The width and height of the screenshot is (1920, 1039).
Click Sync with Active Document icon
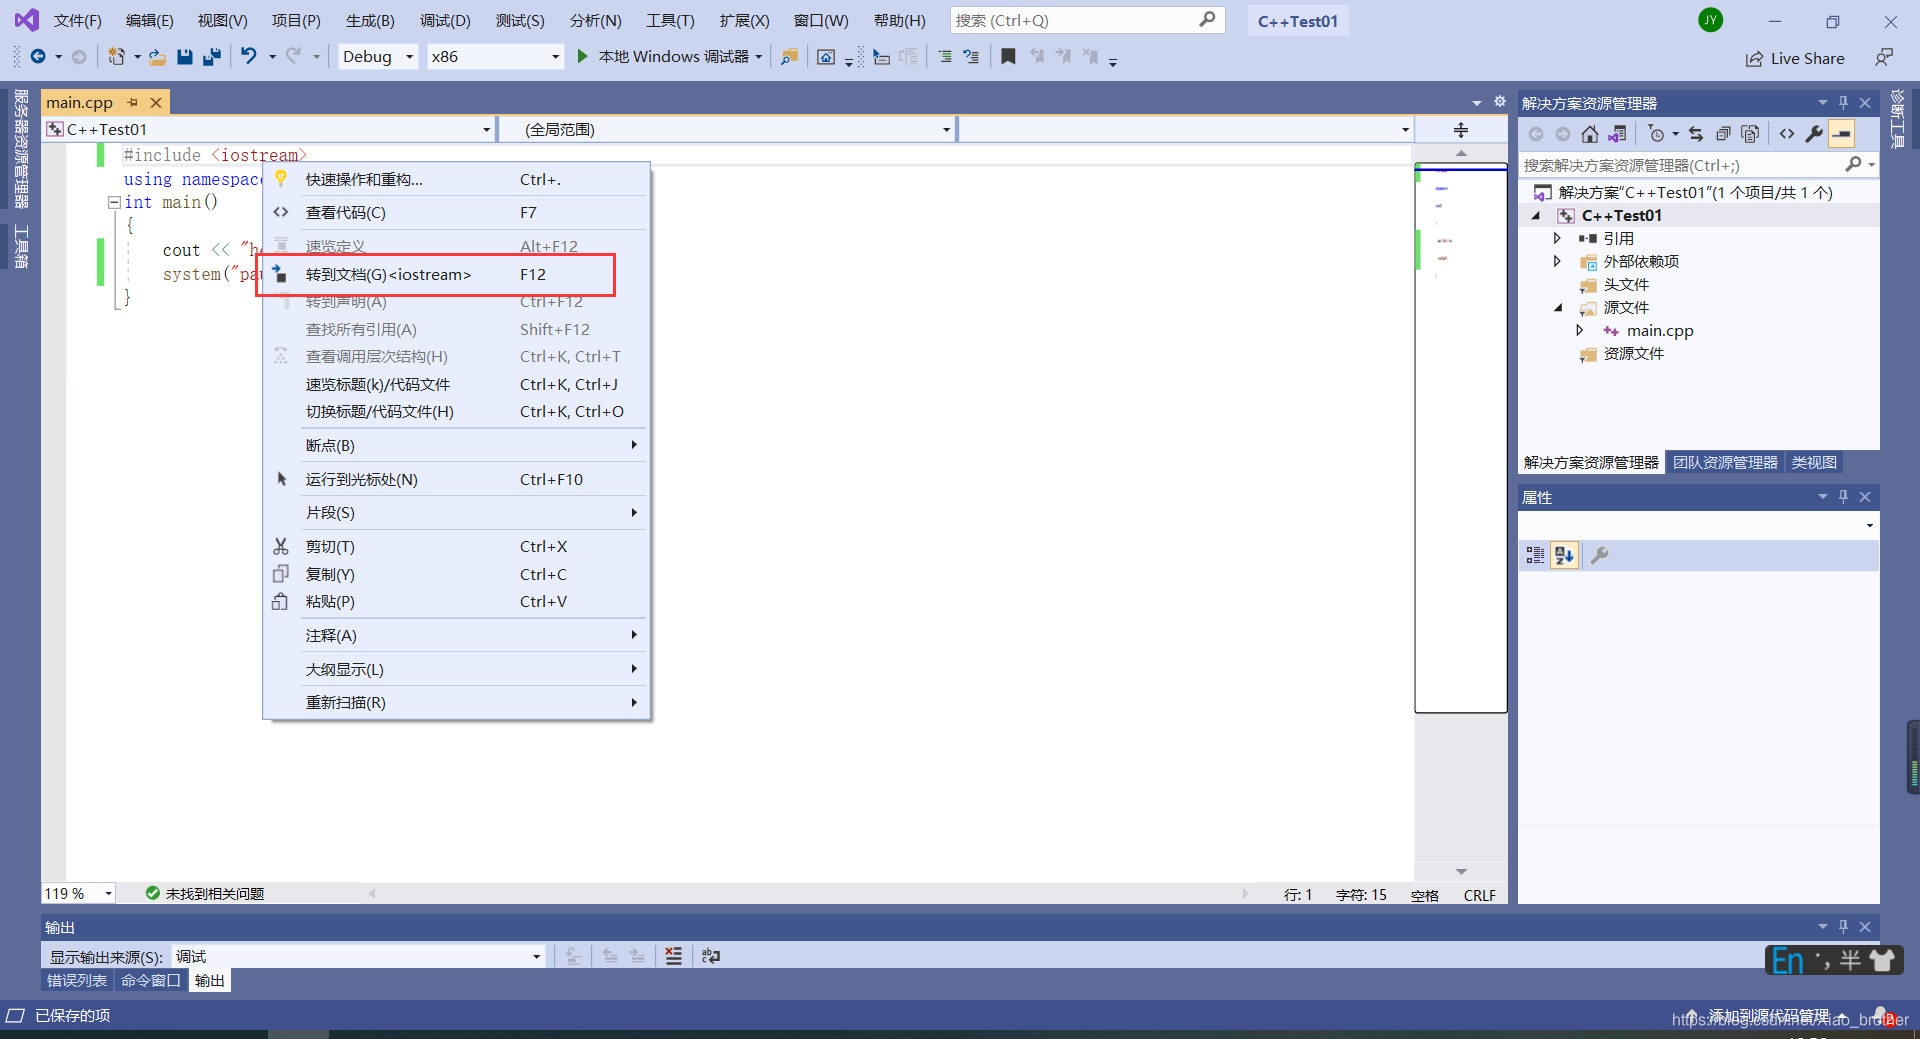tap(1696, 134)
